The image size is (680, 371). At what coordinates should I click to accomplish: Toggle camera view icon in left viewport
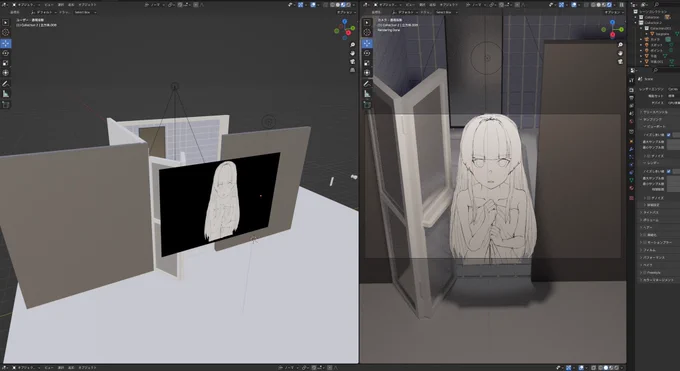[353, 62]
